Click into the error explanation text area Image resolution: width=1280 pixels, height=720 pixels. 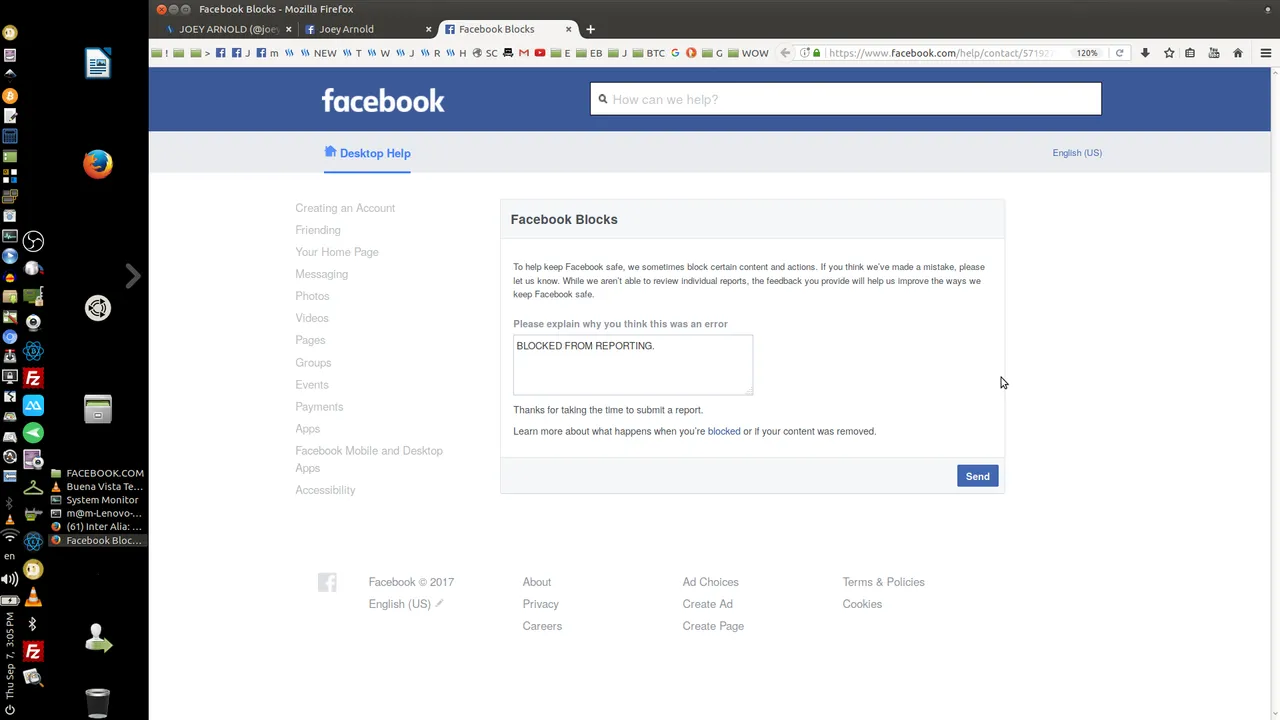[633, 365]
